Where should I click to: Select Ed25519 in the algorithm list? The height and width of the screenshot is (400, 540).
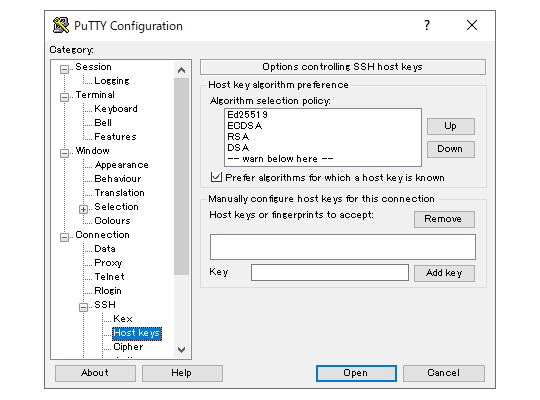click(x=248, y=115)
